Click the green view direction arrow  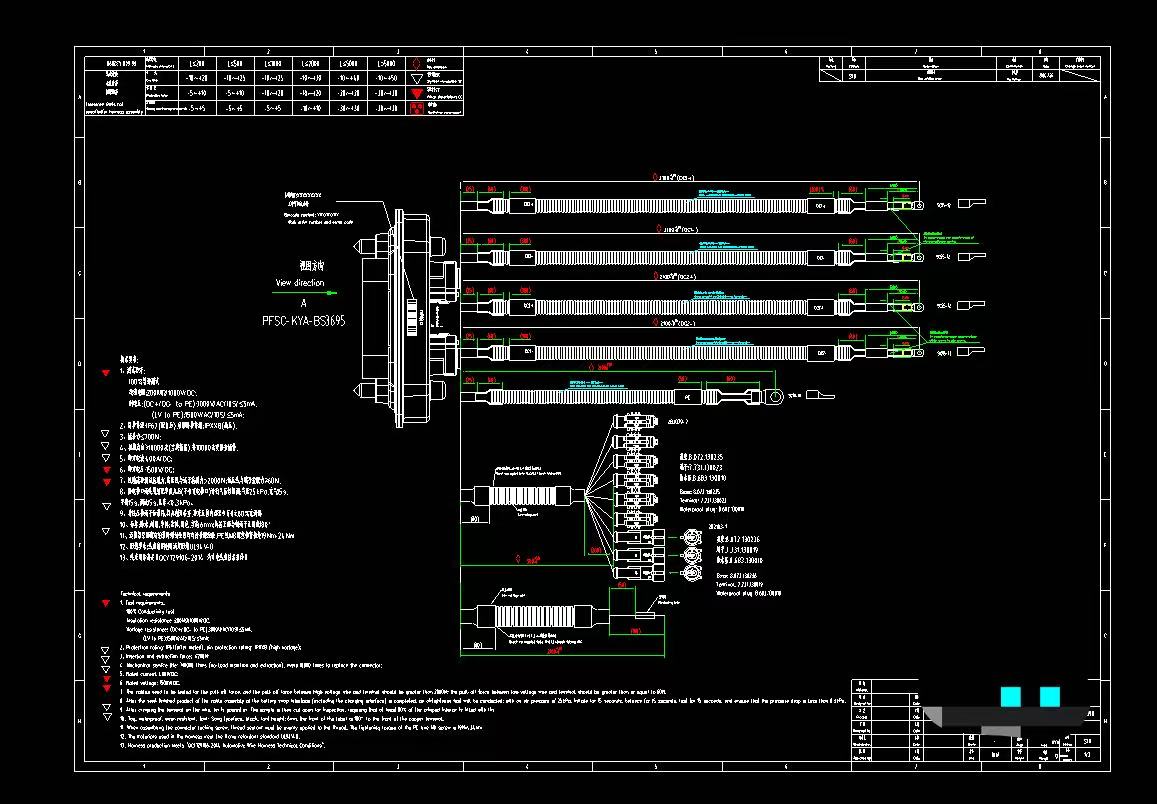pos(331,294)
